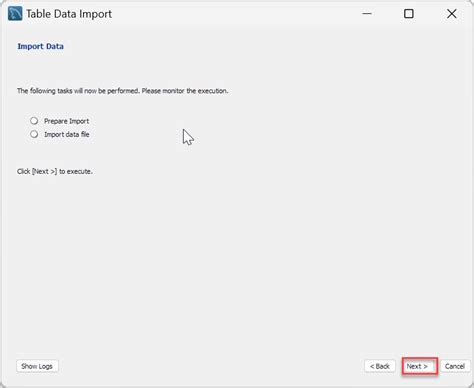474x388 pixels.
Task: Close the Table Data Import window
Action: coord(452,14)
